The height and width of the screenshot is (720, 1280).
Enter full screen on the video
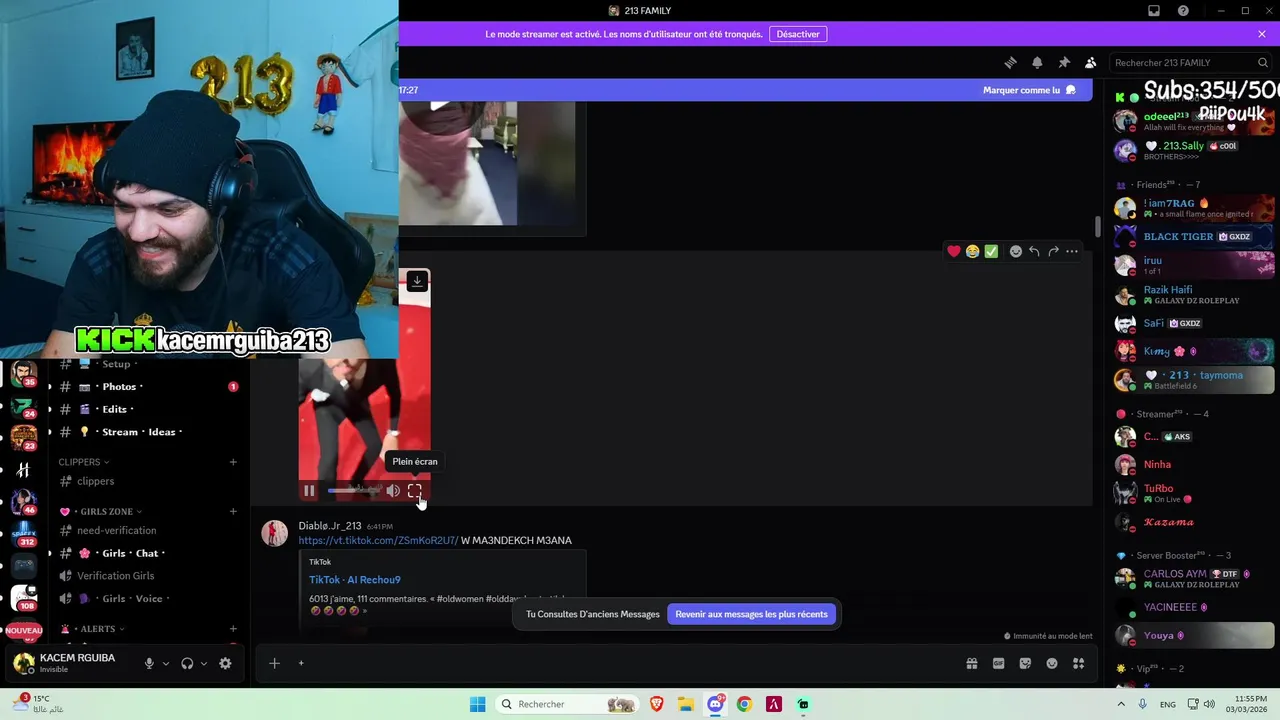point(415,491)
